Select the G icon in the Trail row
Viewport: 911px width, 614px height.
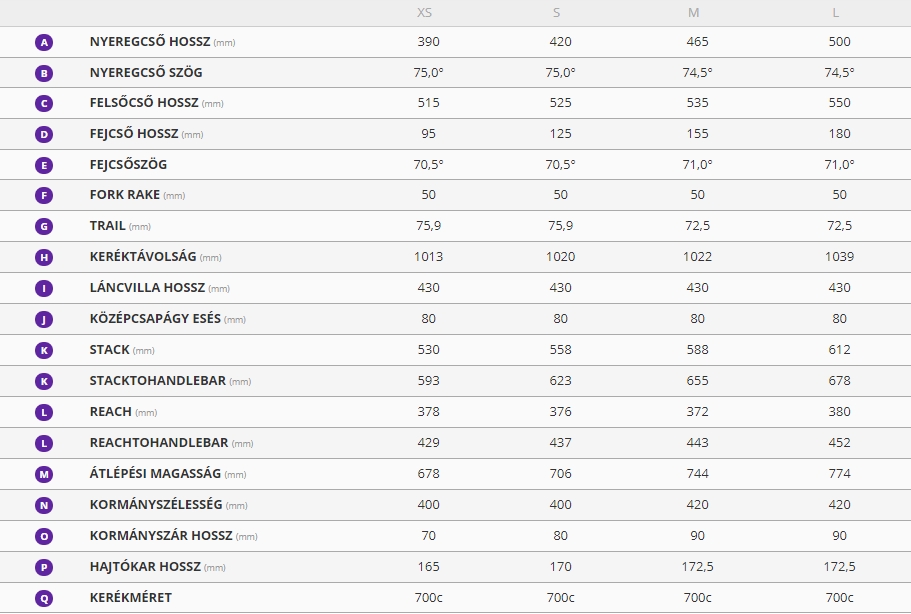tap(44, 227)
